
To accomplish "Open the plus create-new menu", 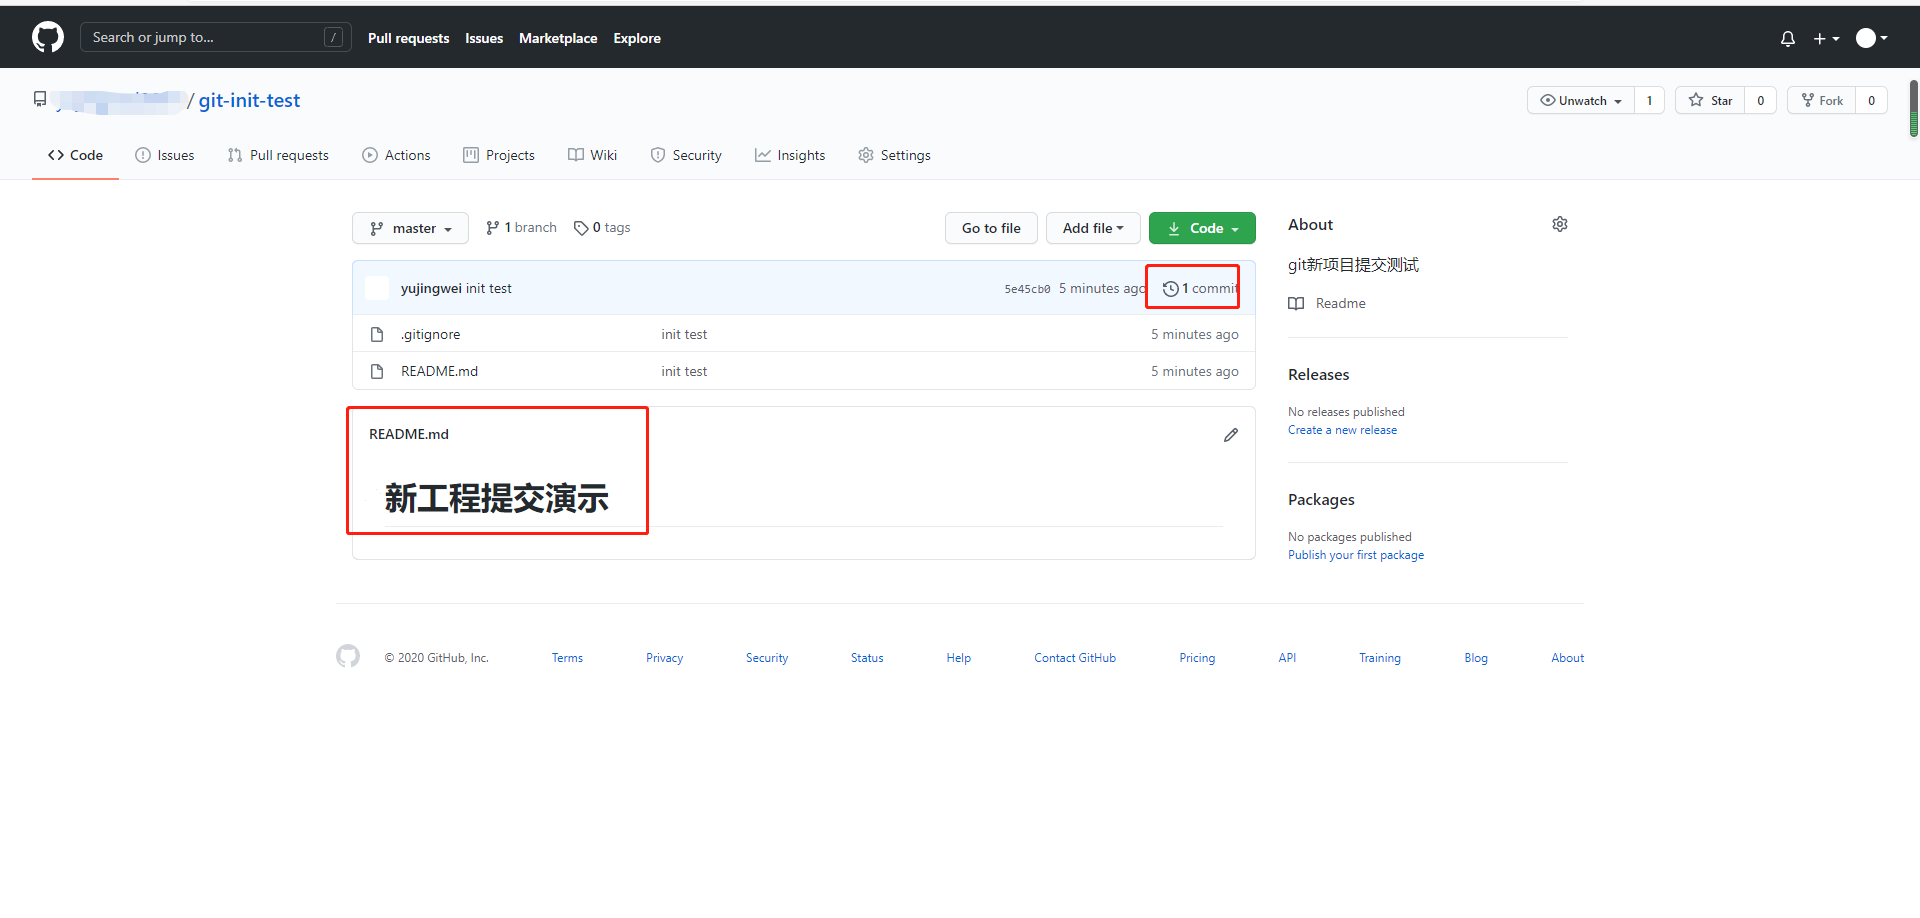I will (x=1826, y=38).
